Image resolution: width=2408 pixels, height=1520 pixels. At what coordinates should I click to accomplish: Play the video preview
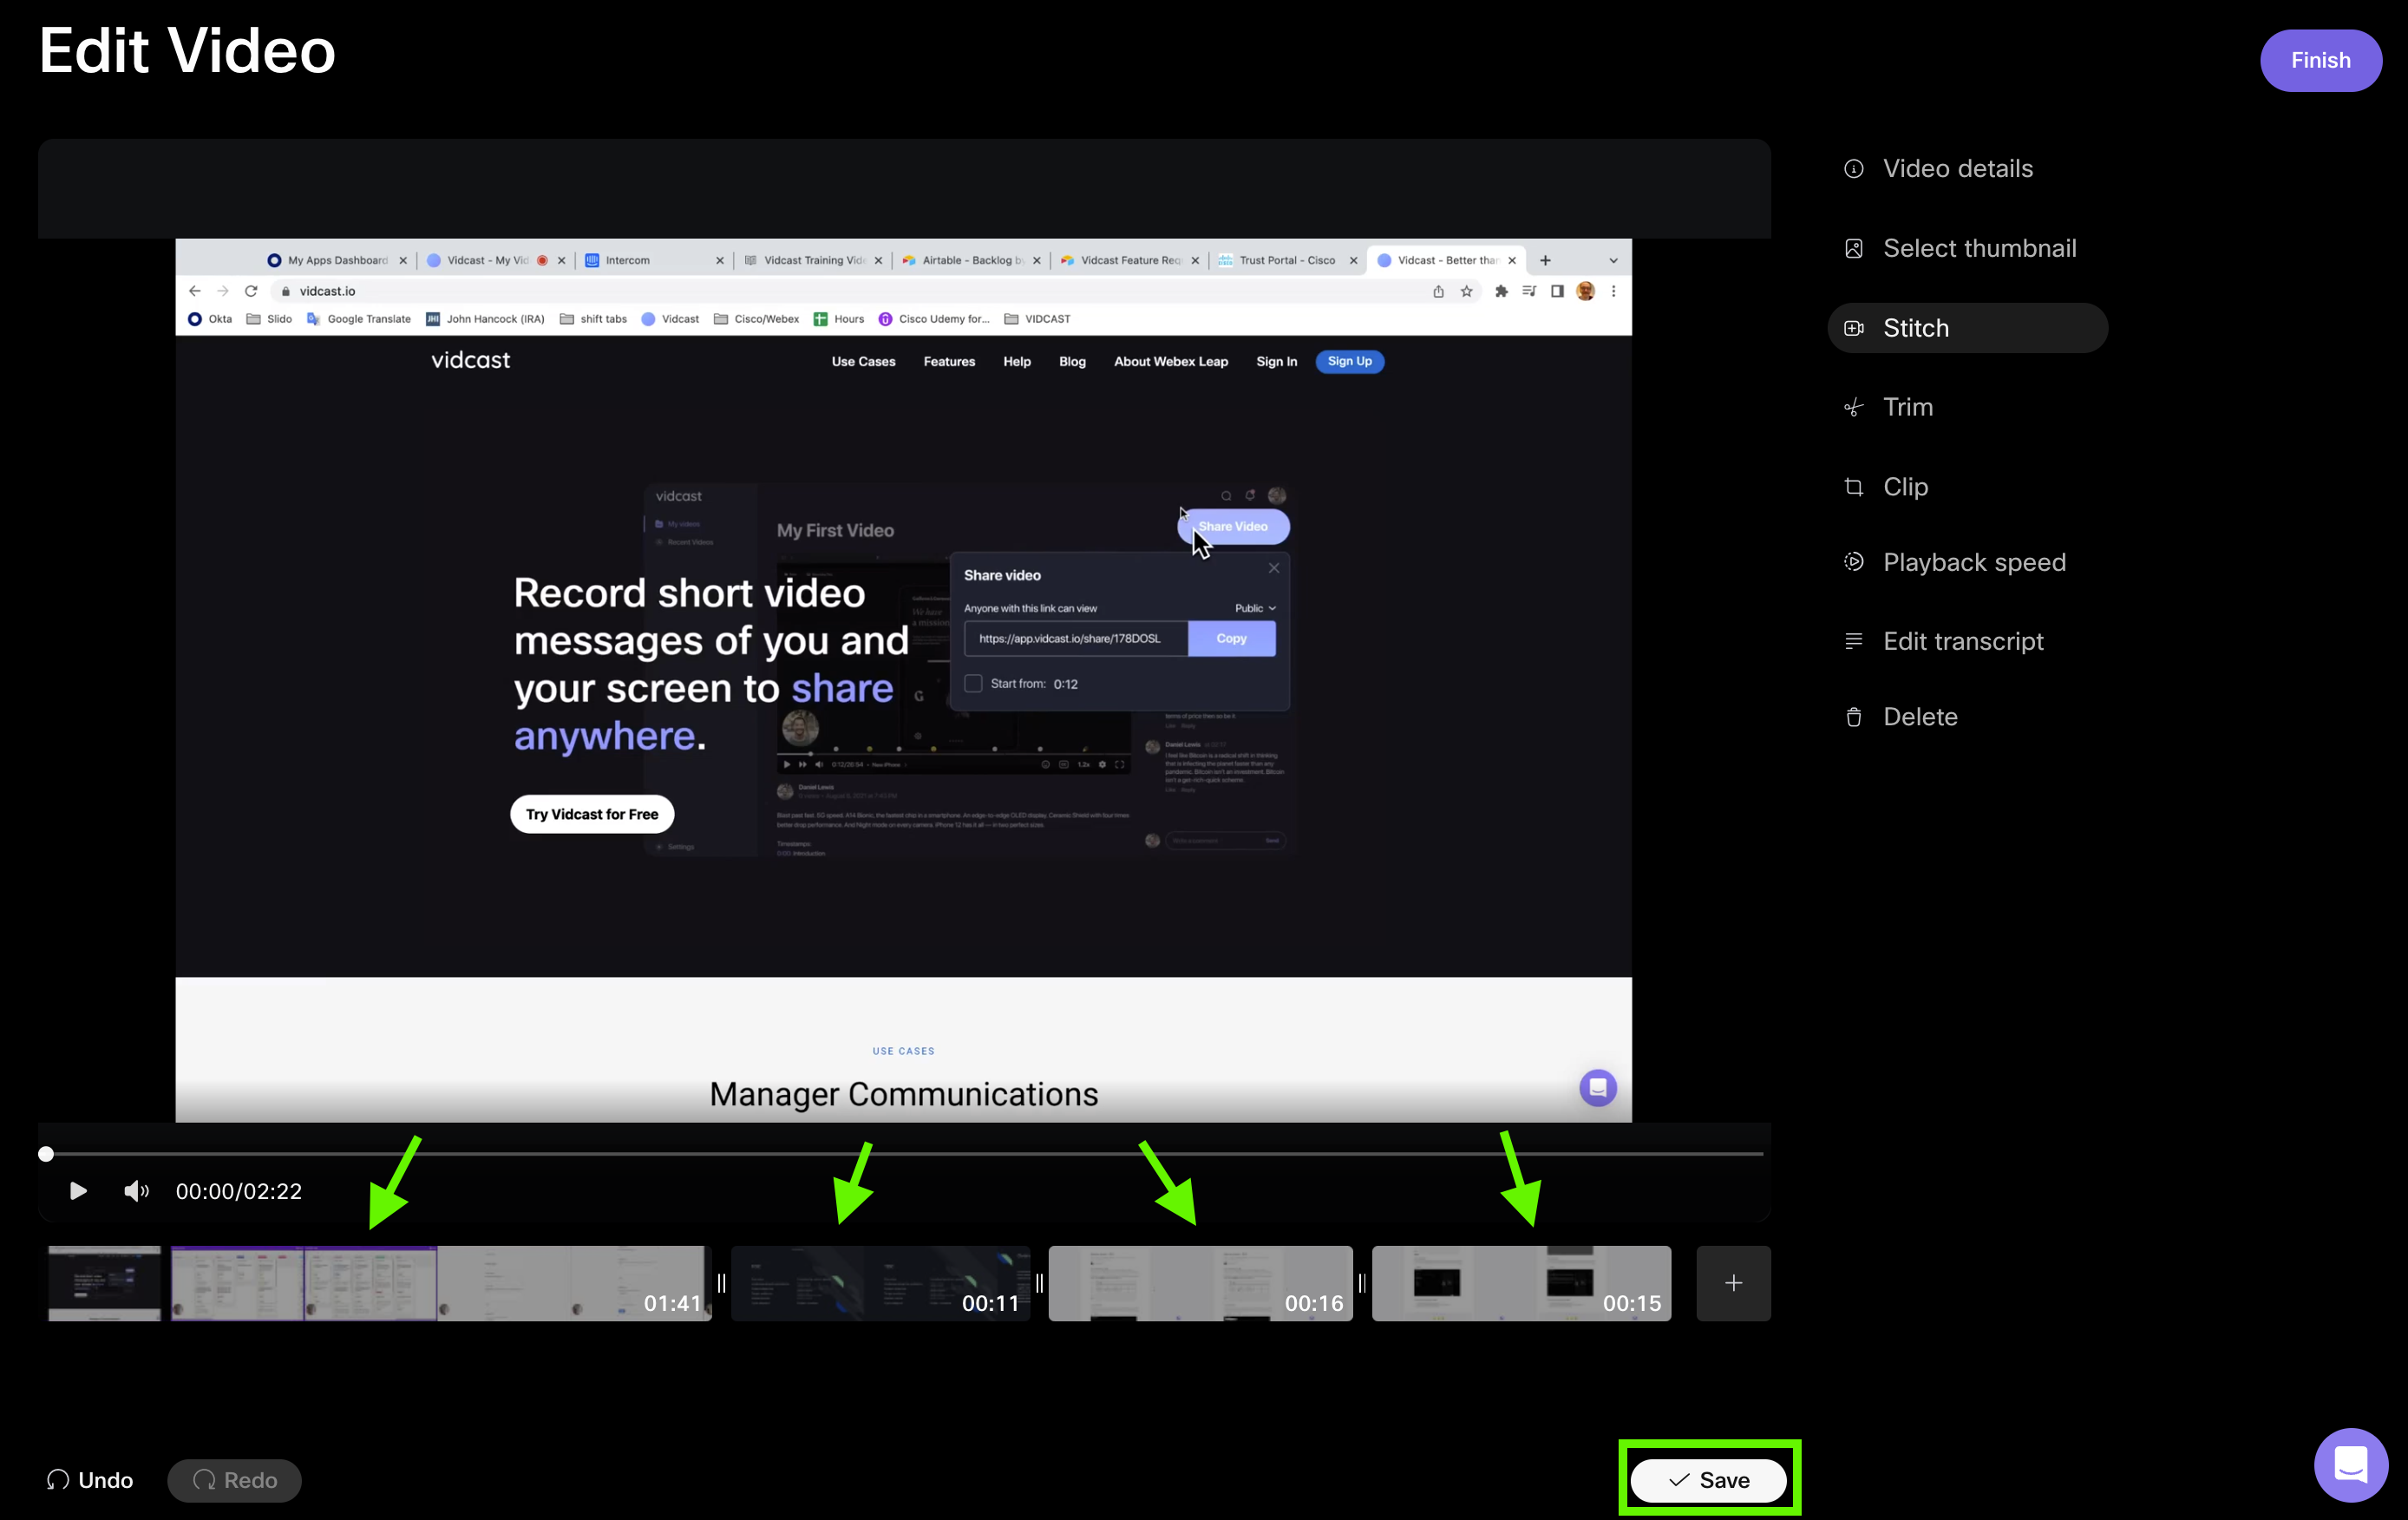tap(78, 1191)
